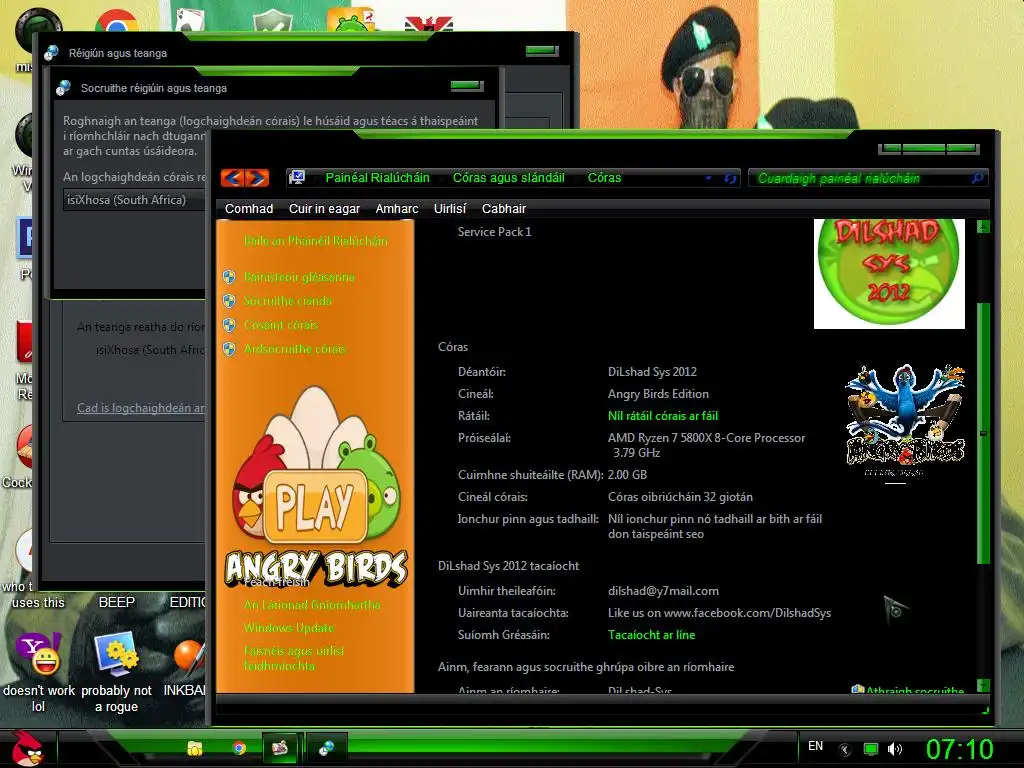Click the green vertical scrollbar thumb
Viewport: 1024px width, 768px height.
tap(984, 432)
